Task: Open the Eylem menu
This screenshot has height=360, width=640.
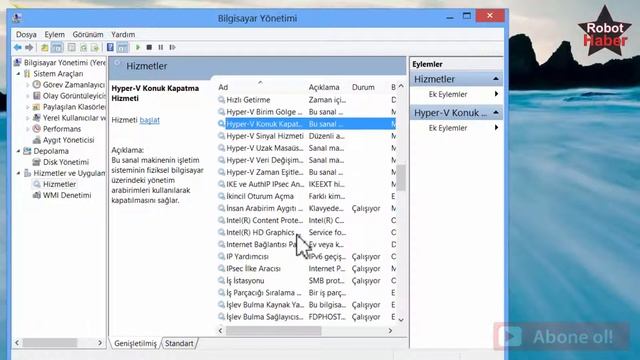Action: pyautogui.click(x=55, y=34)
